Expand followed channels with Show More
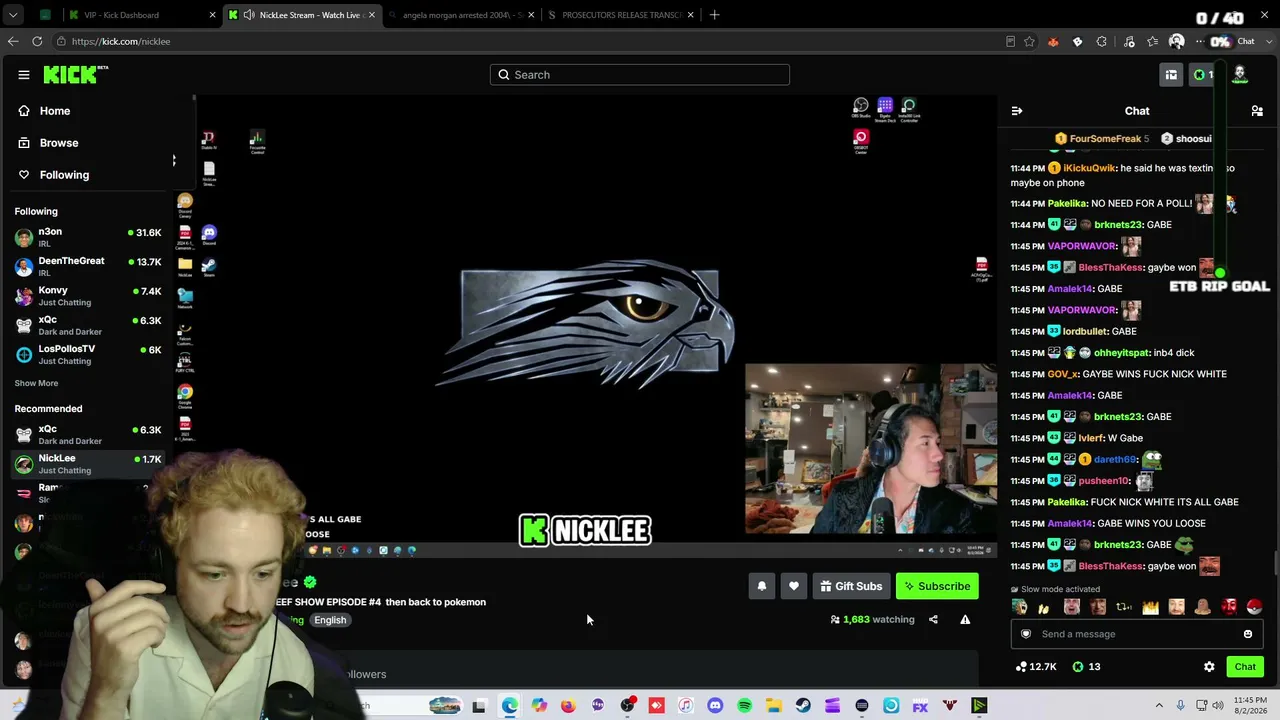 [36, 383]
